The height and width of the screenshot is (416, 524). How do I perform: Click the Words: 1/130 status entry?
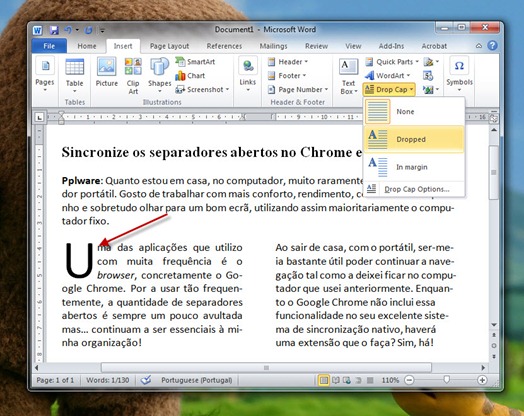[x=108, y=380]
